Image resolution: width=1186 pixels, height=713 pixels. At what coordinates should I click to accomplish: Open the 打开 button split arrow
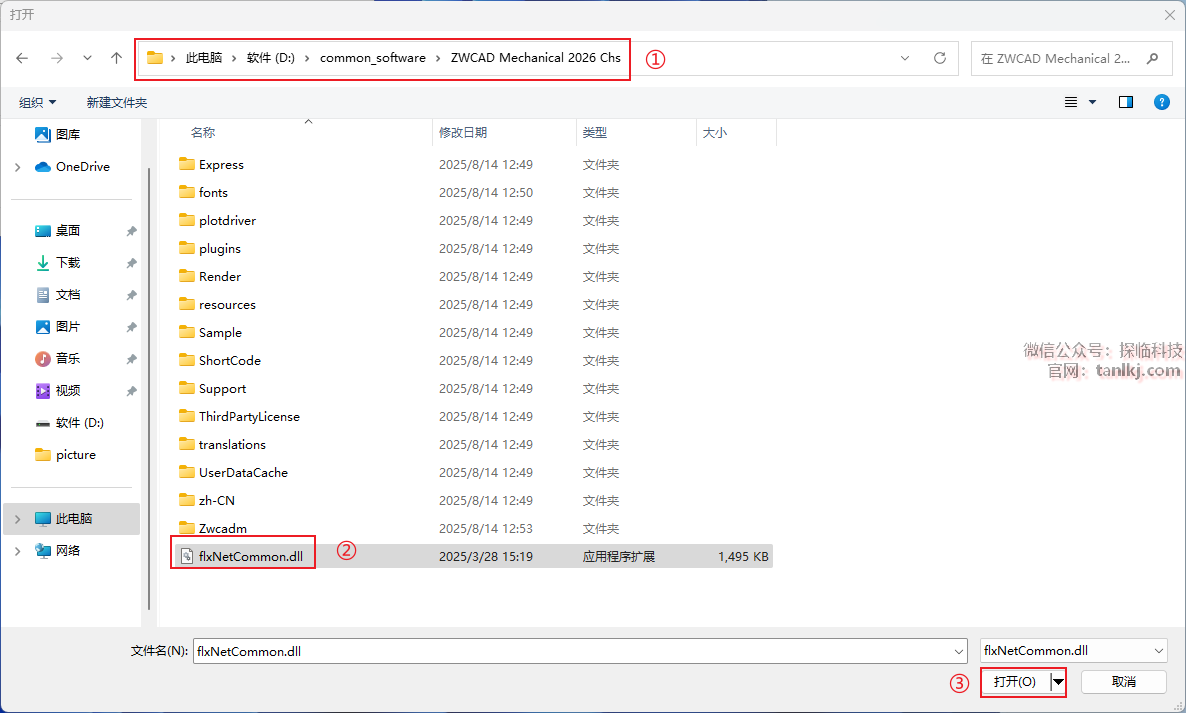pos(1058,682)
